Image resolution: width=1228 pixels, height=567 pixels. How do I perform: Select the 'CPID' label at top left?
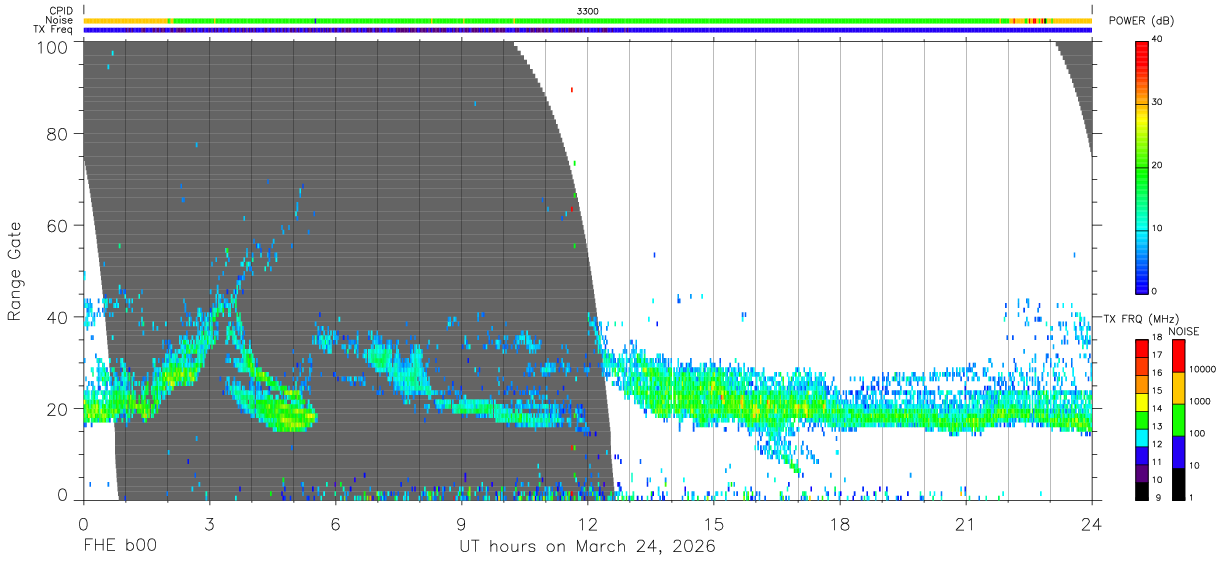click(60, 11)
